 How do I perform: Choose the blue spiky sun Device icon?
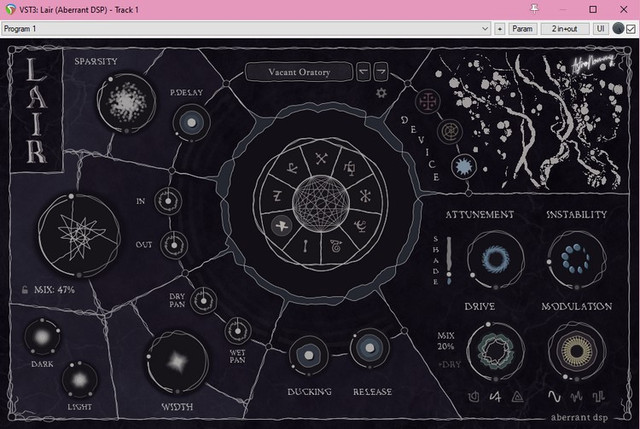click(464, 167)
